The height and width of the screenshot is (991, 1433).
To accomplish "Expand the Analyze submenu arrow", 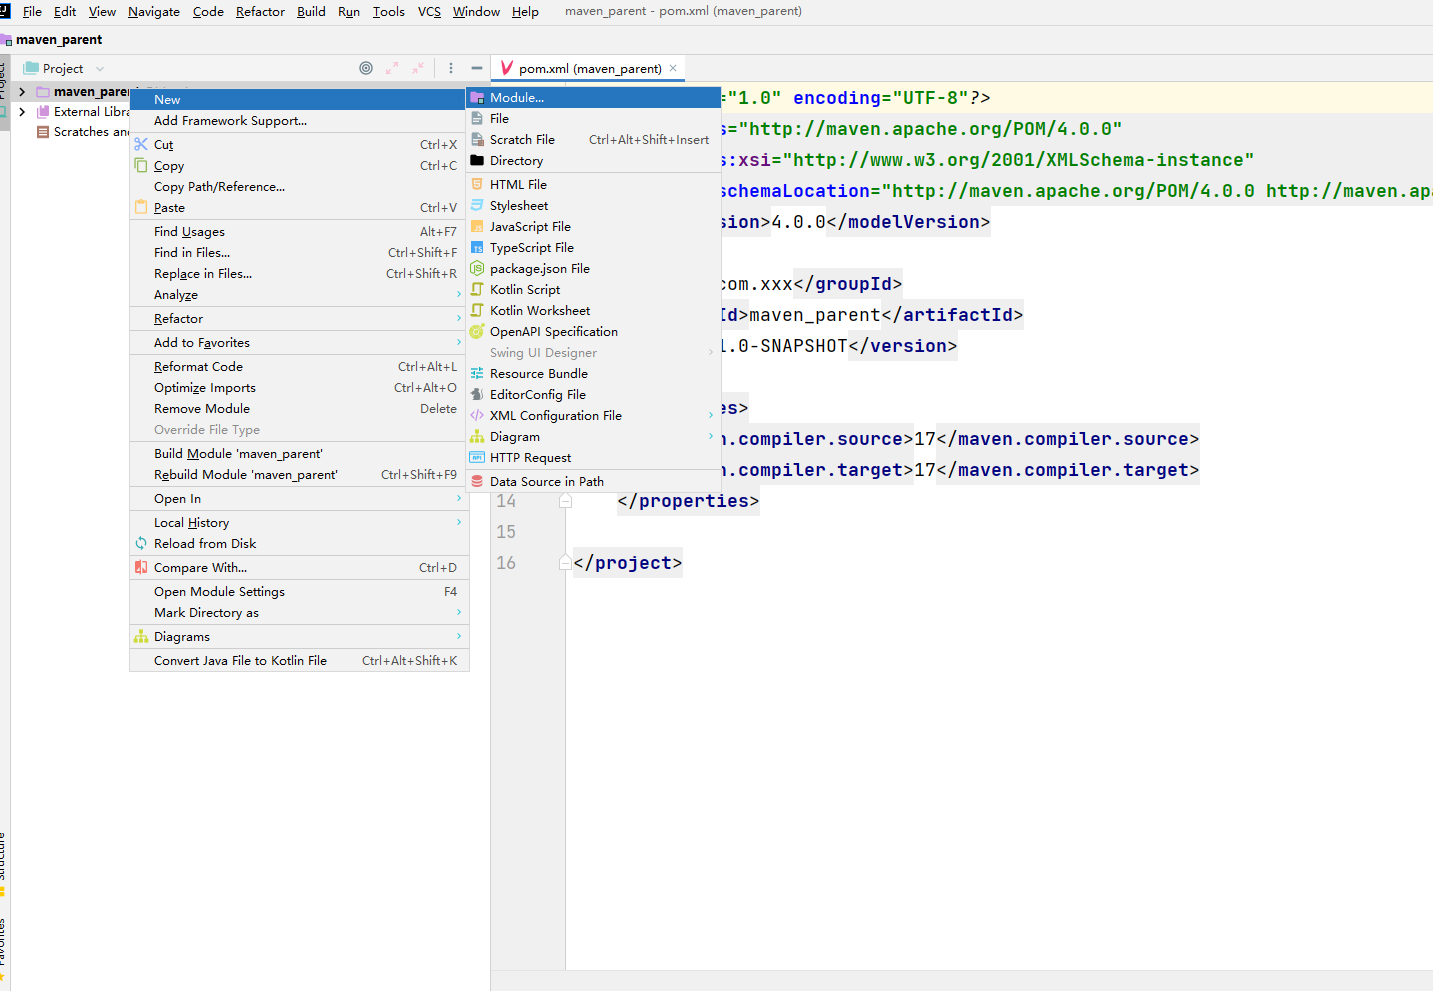I will coord(459,295).
